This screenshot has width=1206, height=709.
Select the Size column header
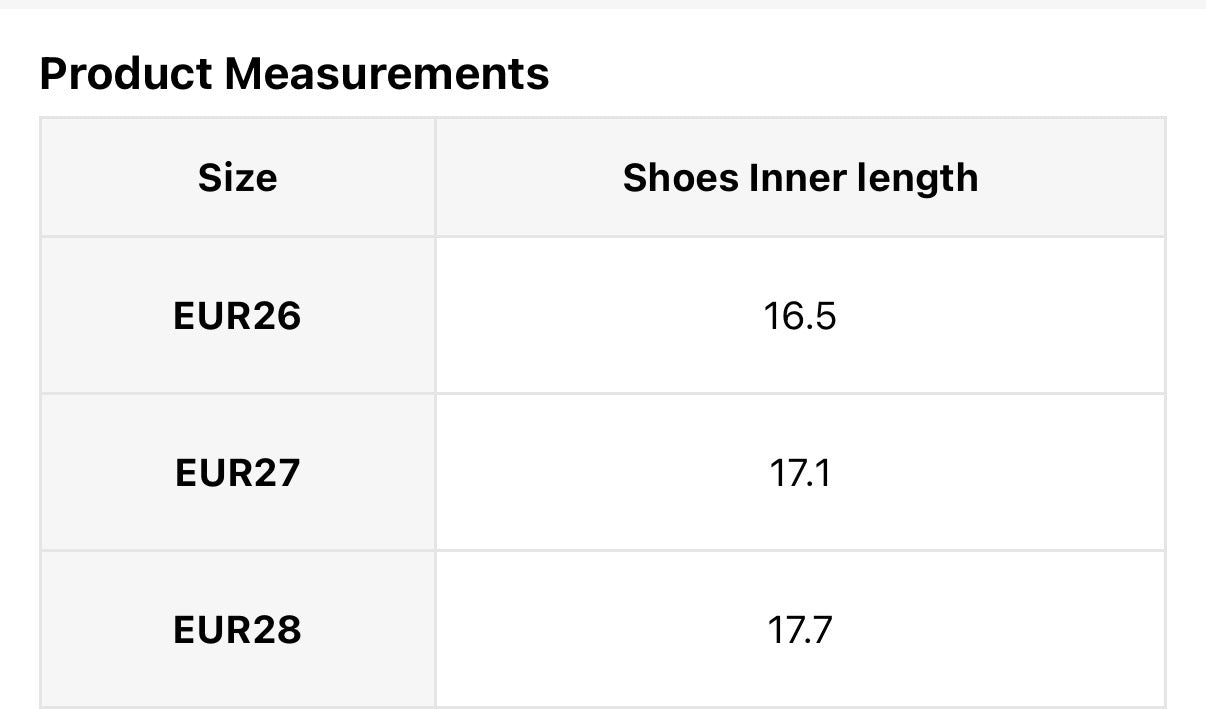point(237,178)
